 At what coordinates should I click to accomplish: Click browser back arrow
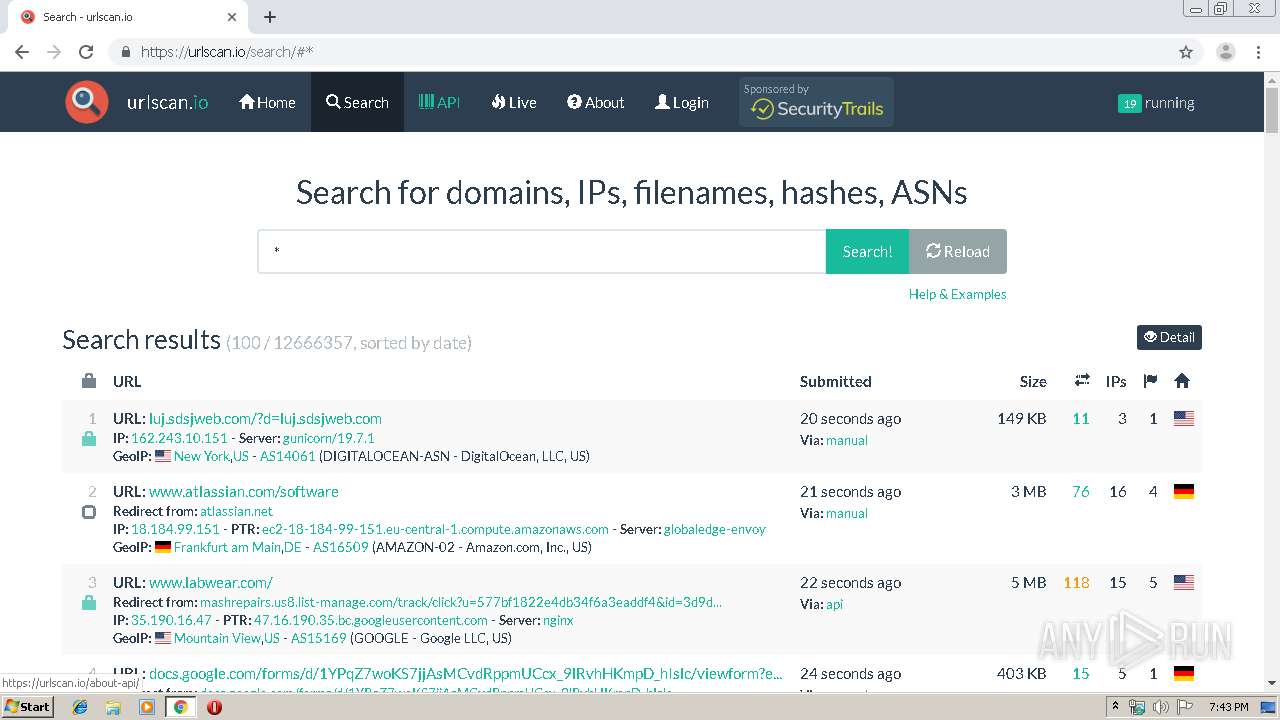[22, 52]
